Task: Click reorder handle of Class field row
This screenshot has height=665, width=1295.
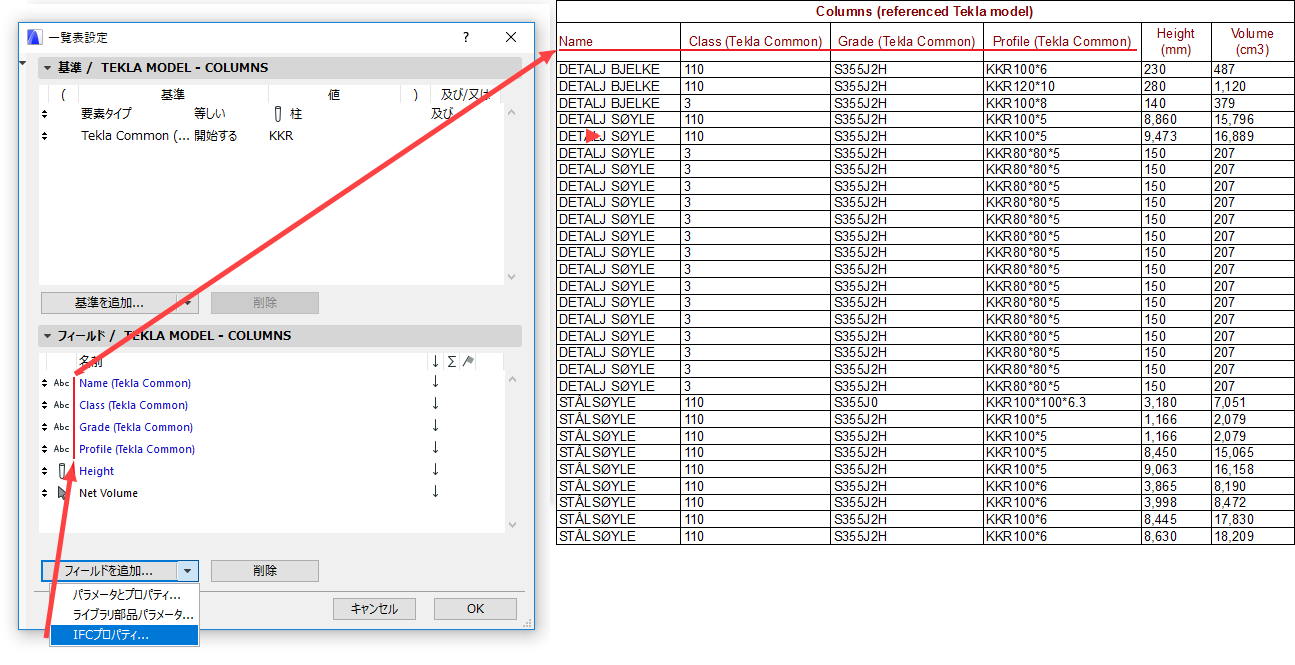Action: [44, 405]
